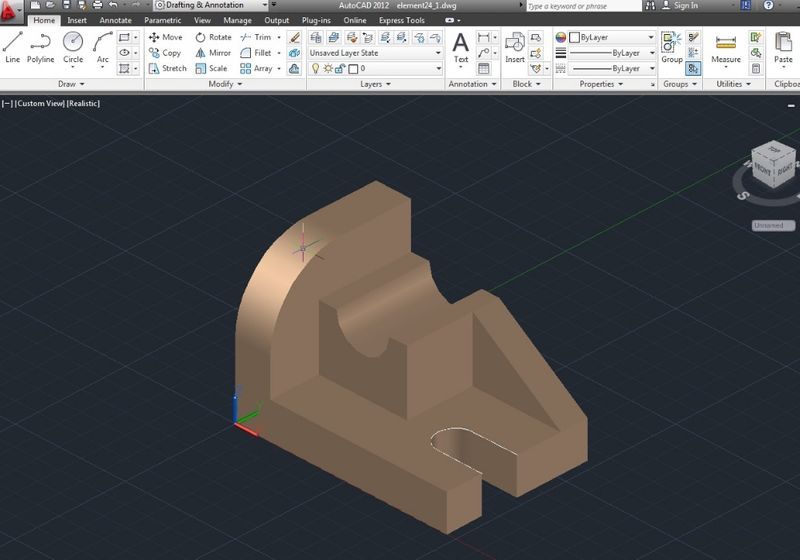Open the Express Tools tab
Image resolution: width=800 pixels, height=560 pixels.
pyautogui.click(x=402, y=20)
